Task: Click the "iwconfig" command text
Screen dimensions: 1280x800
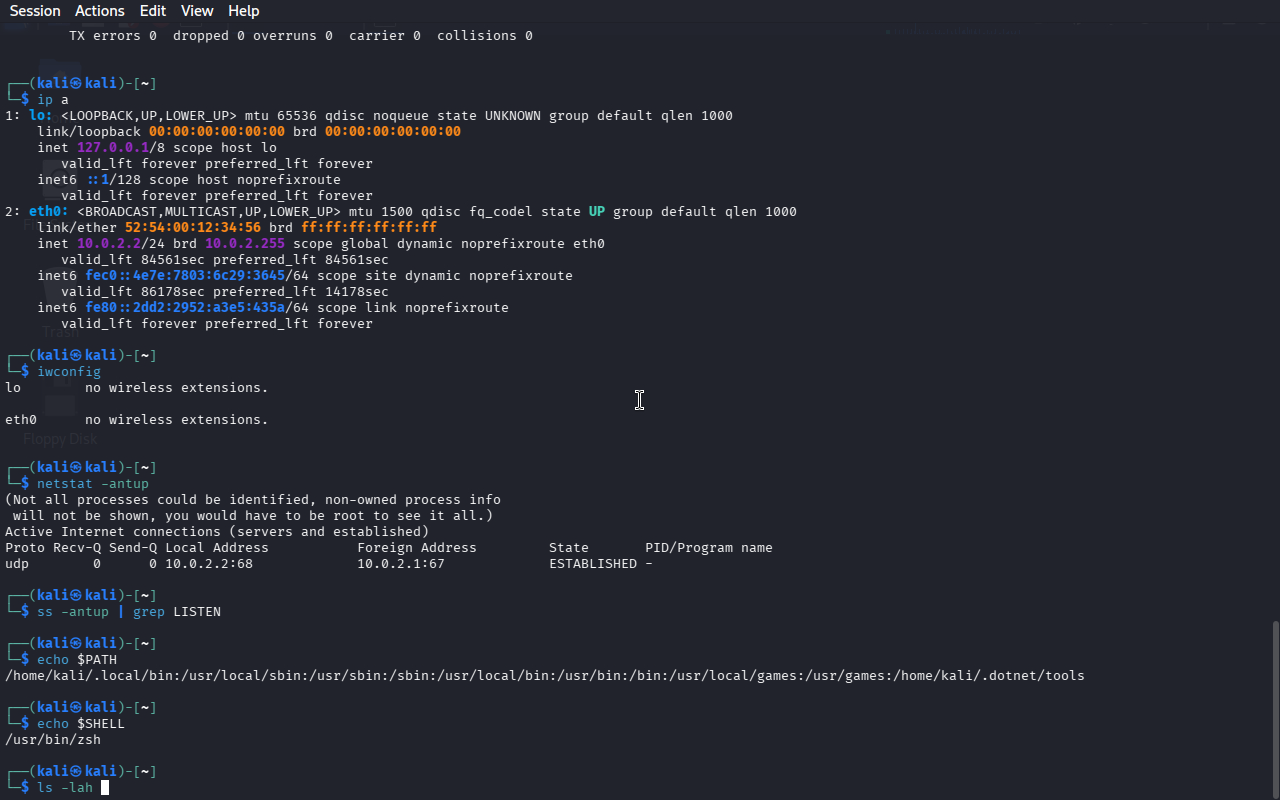Action: [x=68, y=372]
